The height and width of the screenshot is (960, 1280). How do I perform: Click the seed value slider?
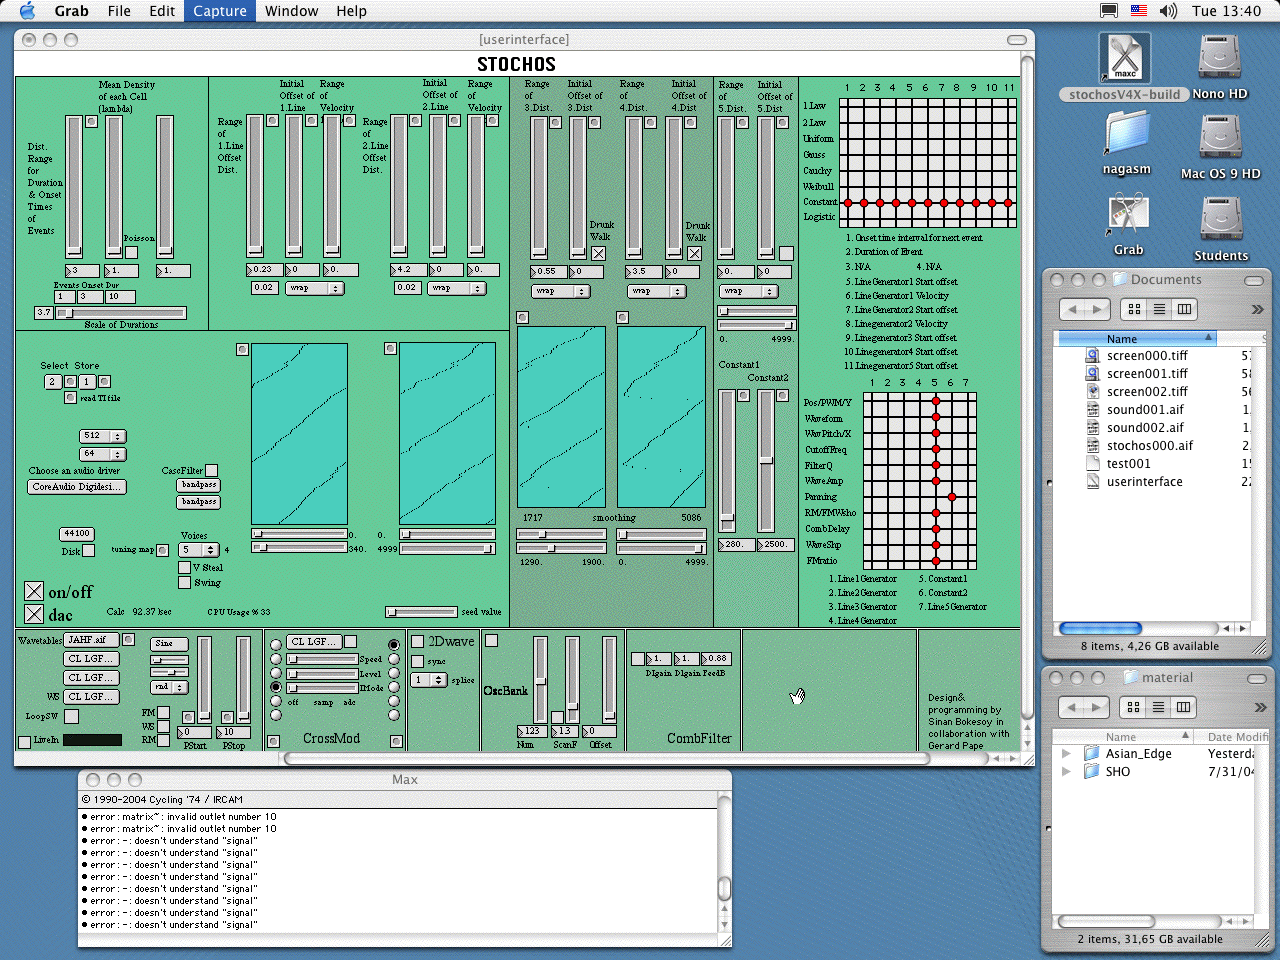(421, 612)
